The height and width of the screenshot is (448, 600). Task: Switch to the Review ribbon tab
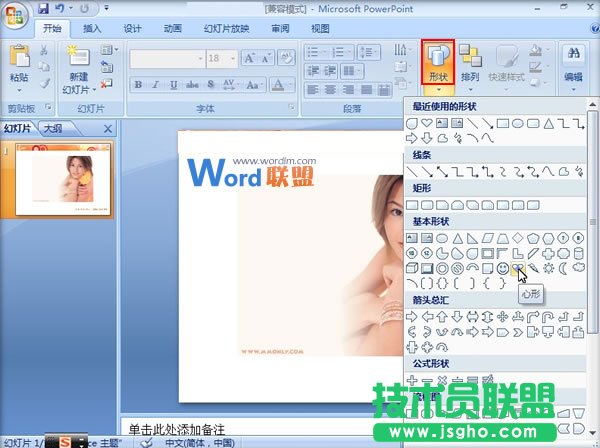click(280, 28)
